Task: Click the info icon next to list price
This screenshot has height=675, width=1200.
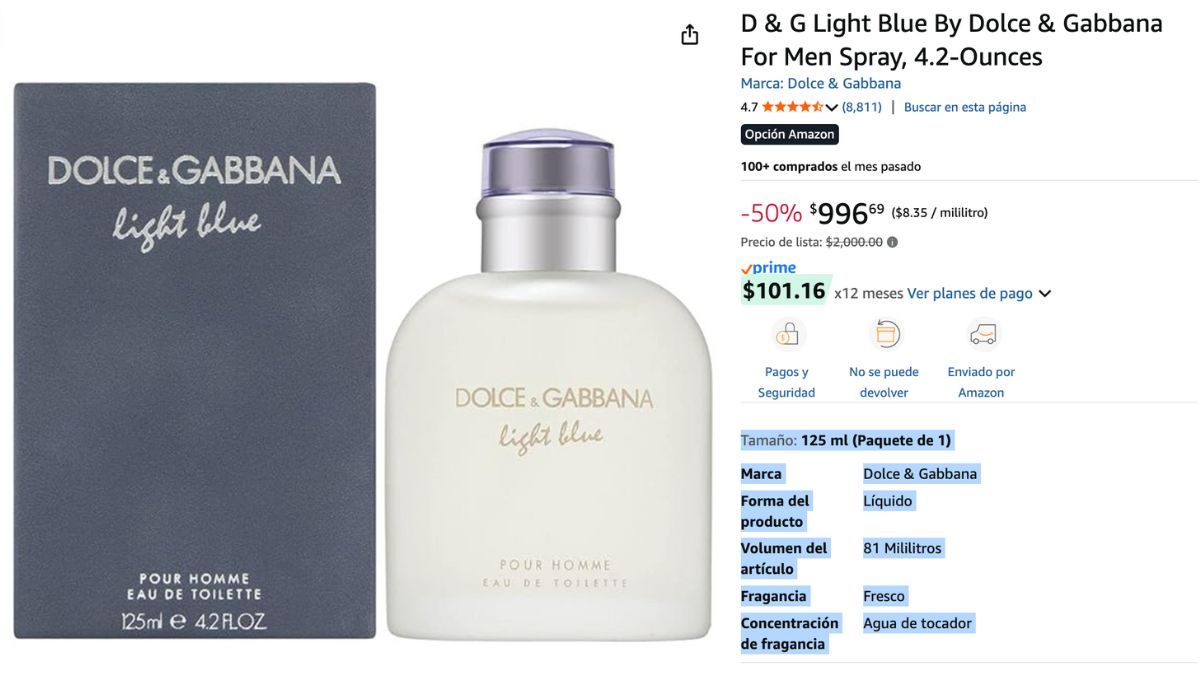Action: pyautogui.click(x=892, y=242)
